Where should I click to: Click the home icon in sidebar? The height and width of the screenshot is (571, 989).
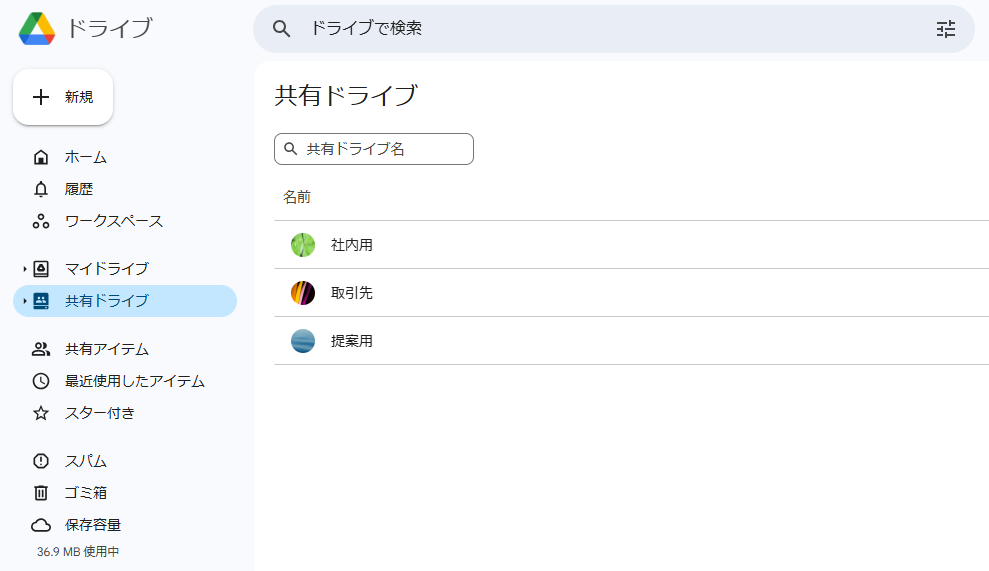coord(41,157)
